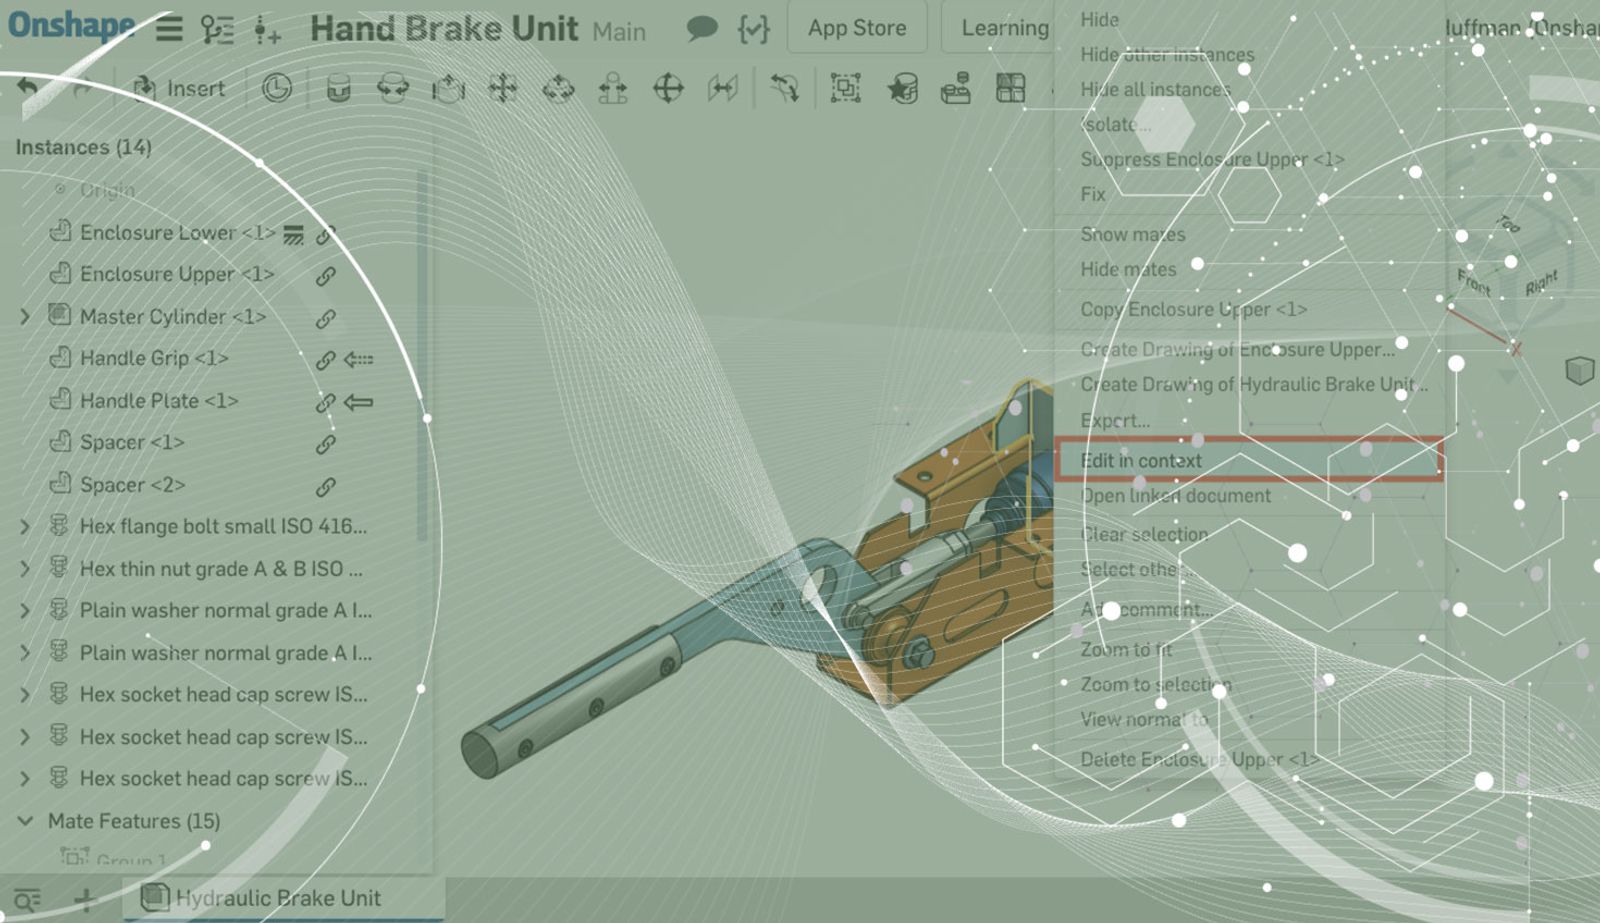Select the history clock icon in toolbar
The height and width of the screenshot is (923, 1600).
(x=277, y=89)
